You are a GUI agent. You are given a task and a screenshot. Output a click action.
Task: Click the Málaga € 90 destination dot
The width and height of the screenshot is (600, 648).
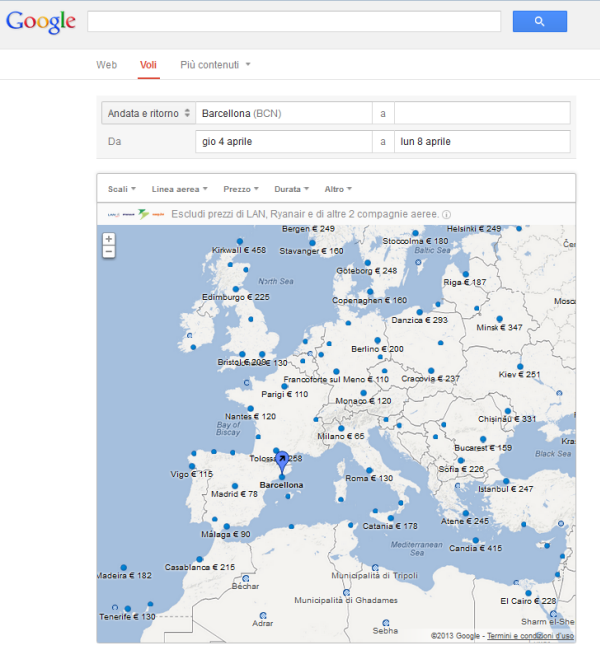point(226,526)
